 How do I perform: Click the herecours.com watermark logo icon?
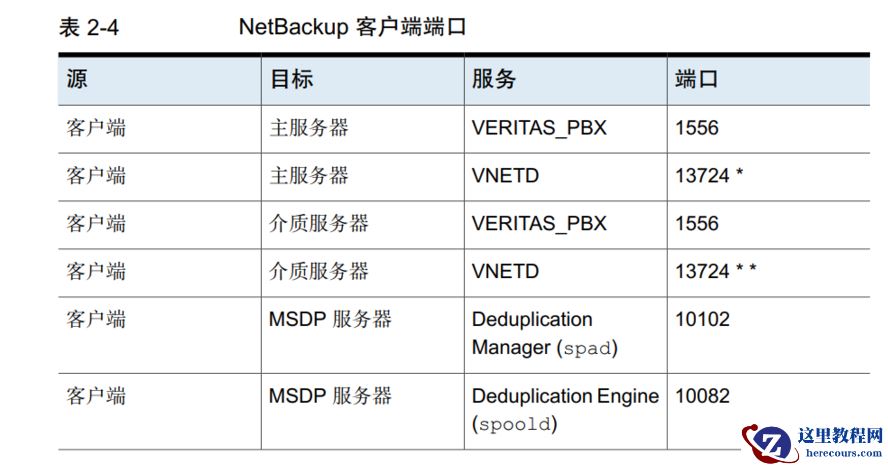point(769,443)
